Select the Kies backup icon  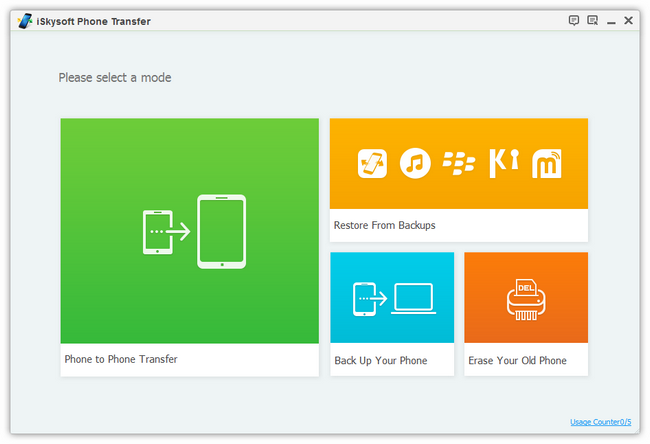[x=504, y=163]
